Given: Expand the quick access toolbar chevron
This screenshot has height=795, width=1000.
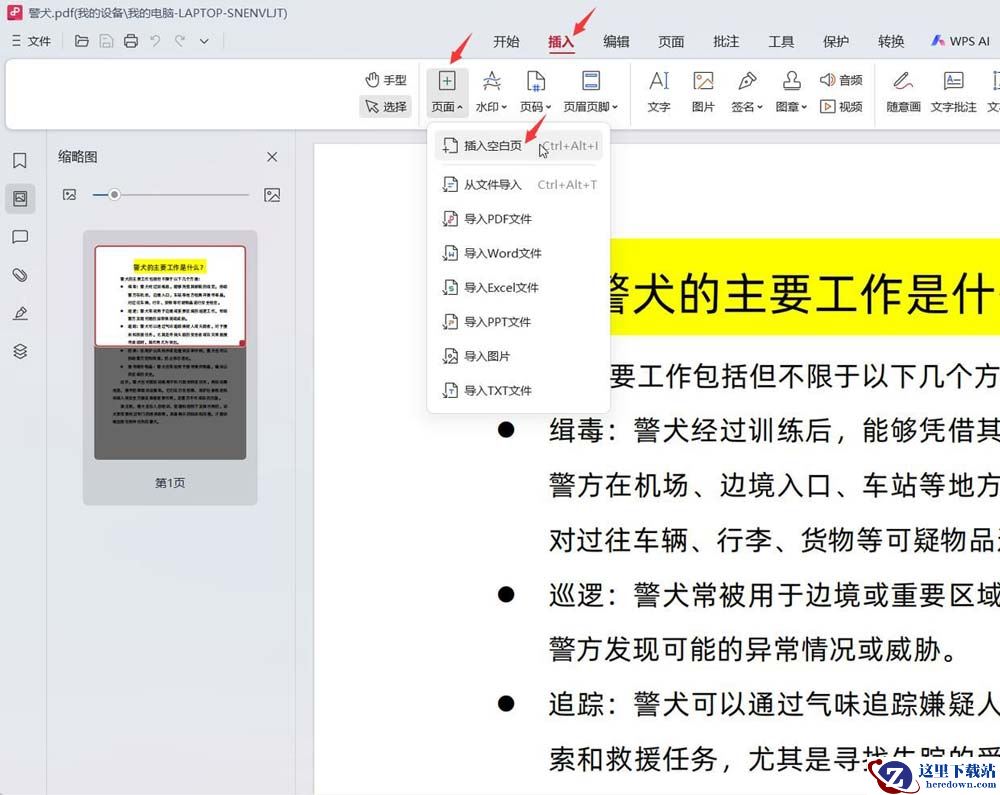Looking at the screenshot, I should click(204, 41).
